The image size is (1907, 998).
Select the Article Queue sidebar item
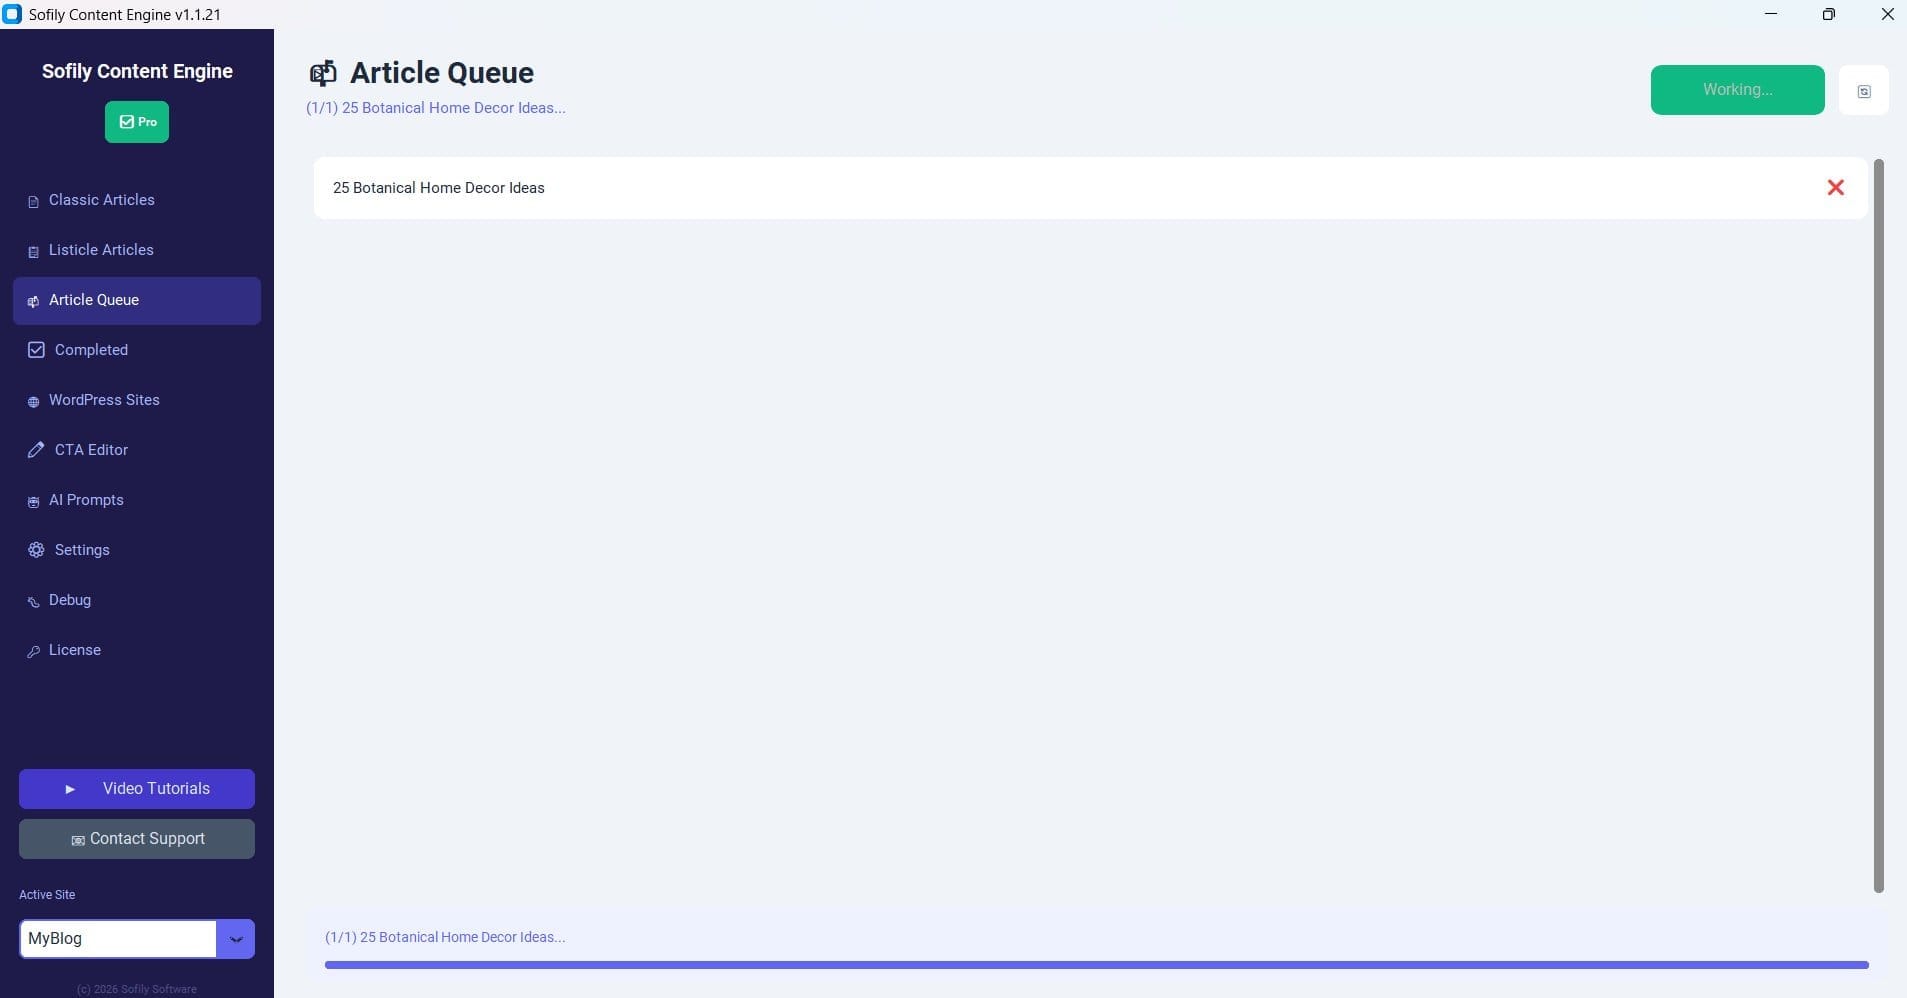point(137,300)
